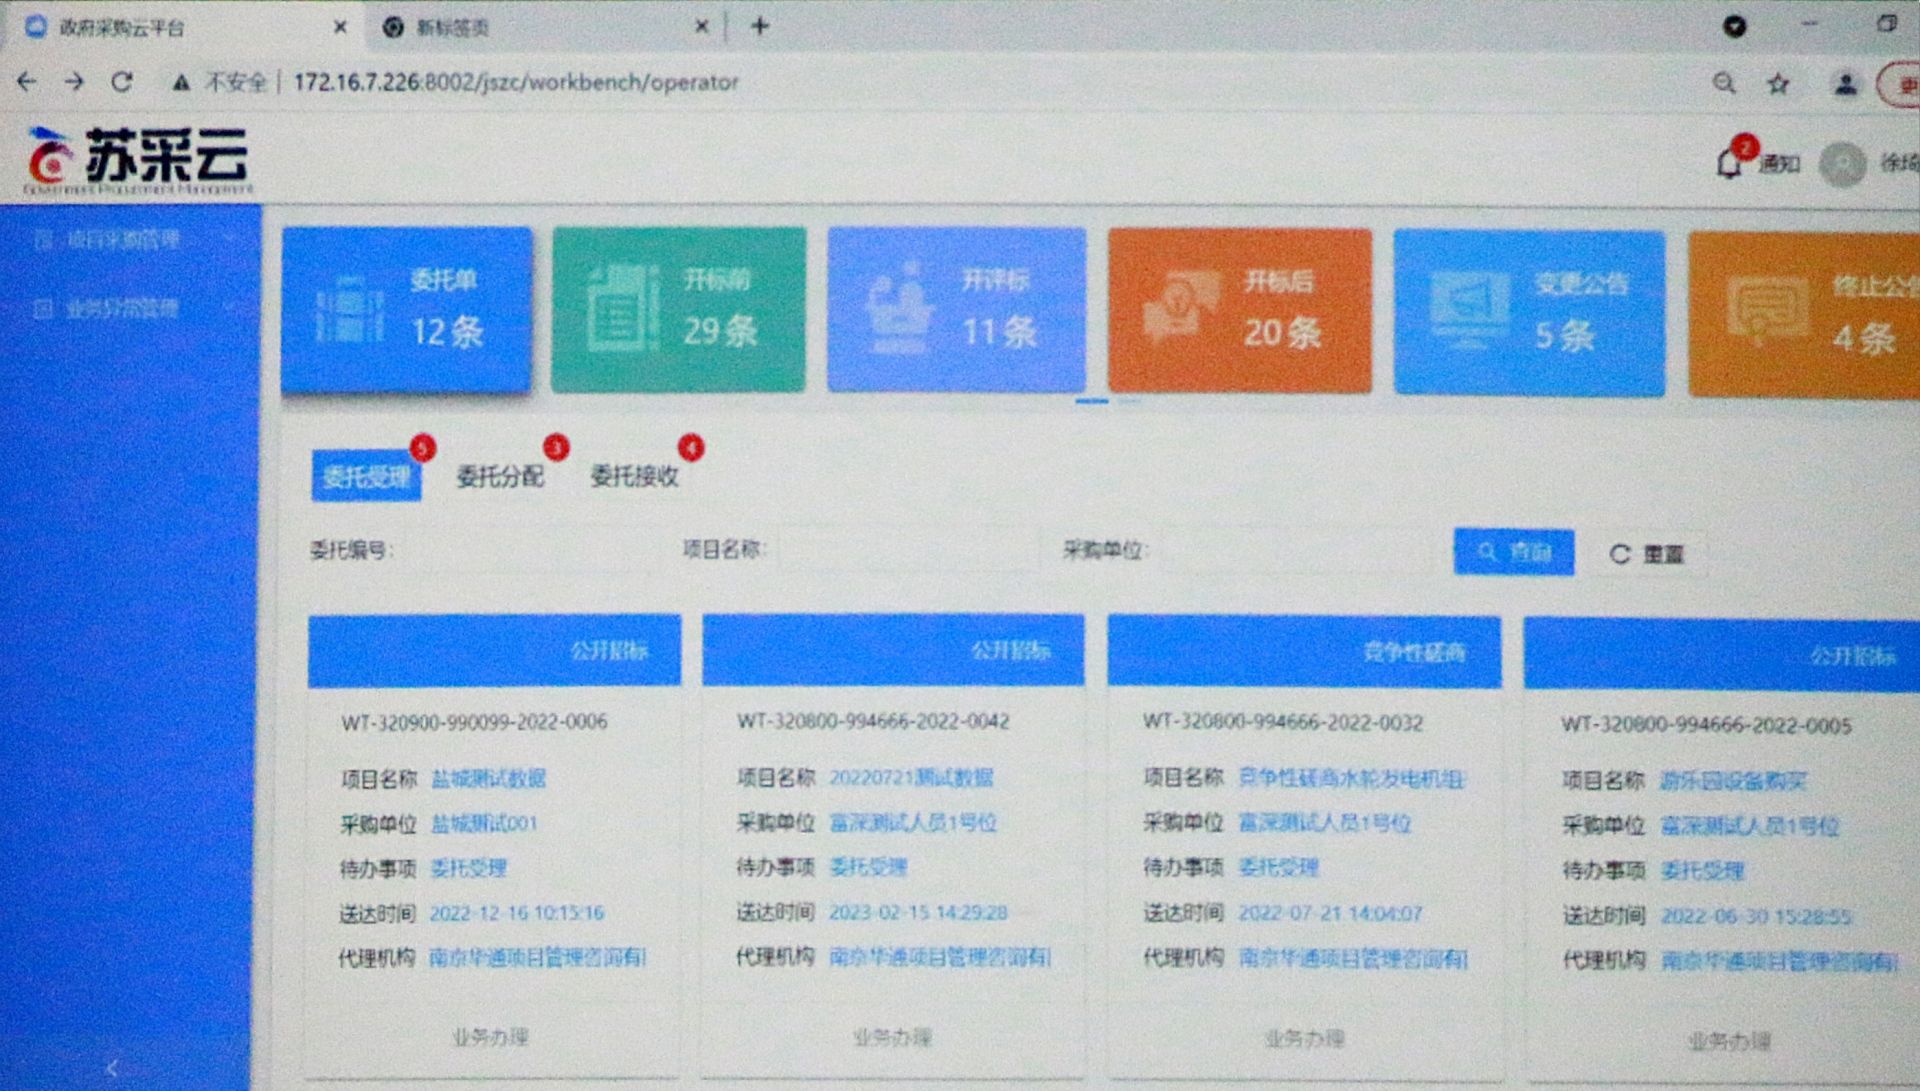Click the 开标后 20条 card icon
Image resolution: width=1920 pixels, height=1091 pixels.
click(1181, 308)
